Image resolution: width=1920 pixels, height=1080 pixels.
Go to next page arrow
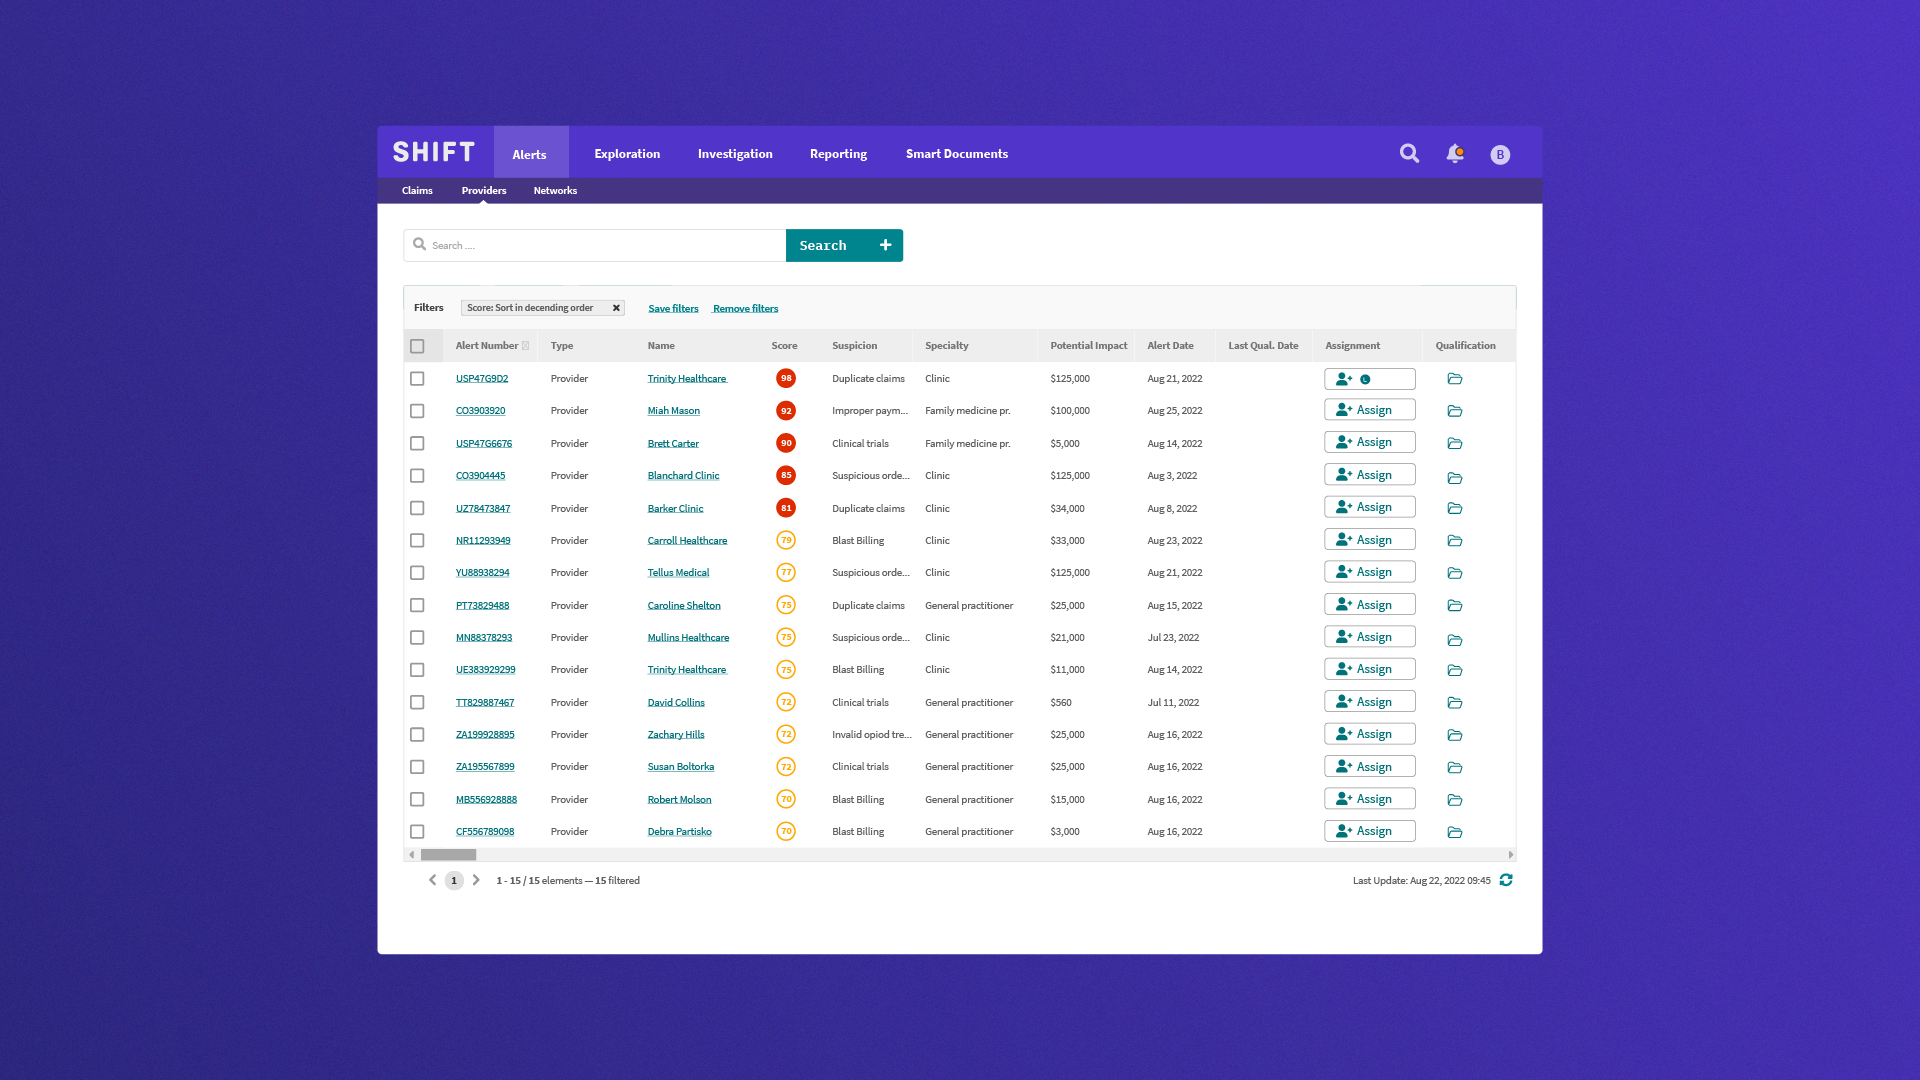point(476,880)
